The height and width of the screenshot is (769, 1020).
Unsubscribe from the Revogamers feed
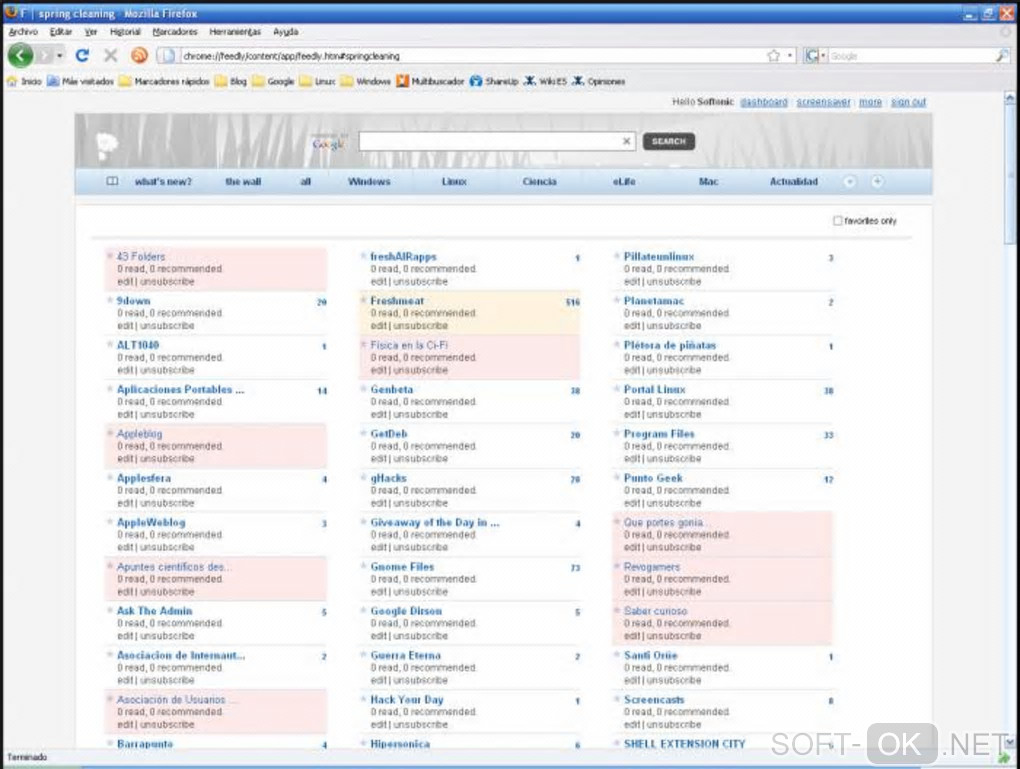(x=674, y=592)
